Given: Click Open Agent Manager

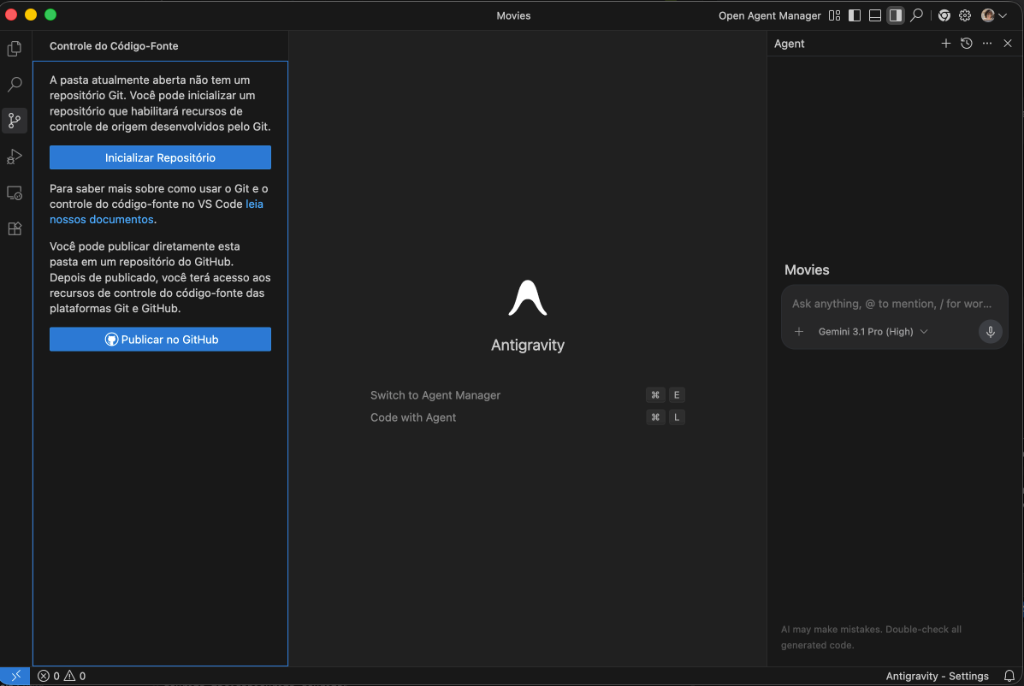Looking at the screenshot, I should coord(769,16).
